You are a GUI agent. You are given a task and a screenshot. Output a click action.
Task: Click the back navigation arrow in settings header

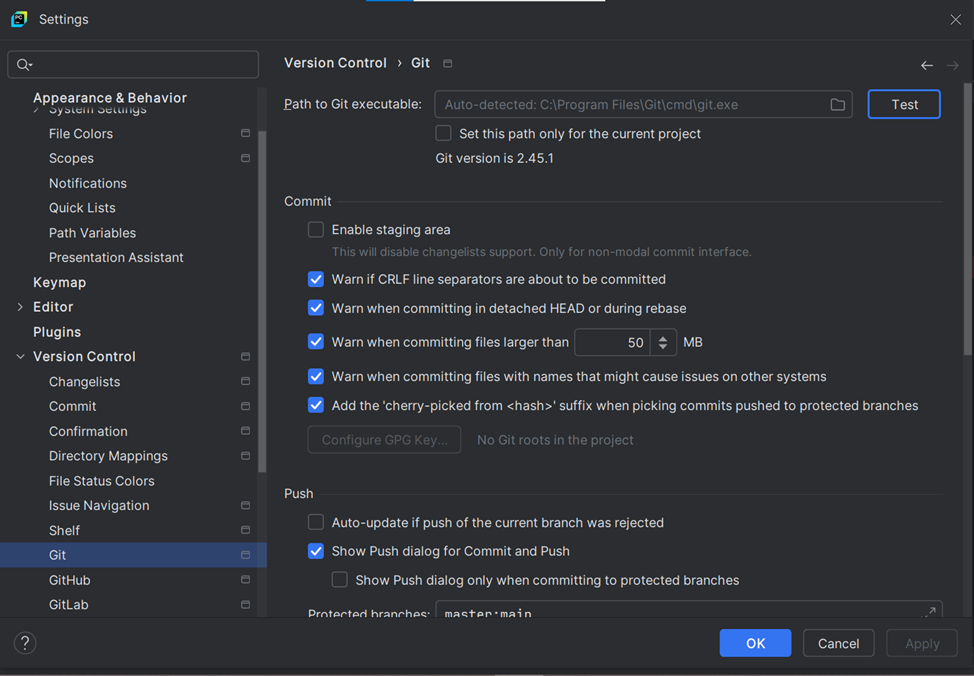(x=926, y=65)
